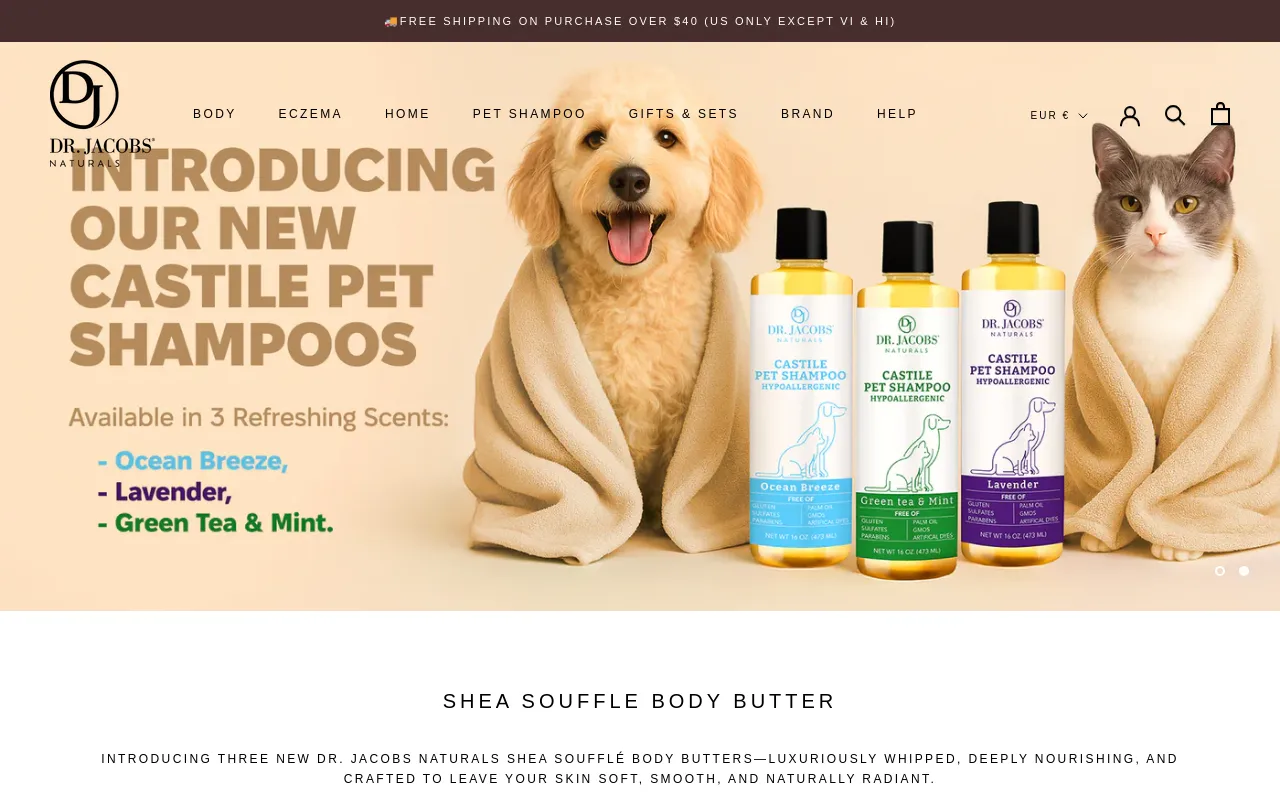Image resolution: width=1280 pixels, height=800 pixels.
Task: Open the Body menu
Action: (x=214, y=114)
